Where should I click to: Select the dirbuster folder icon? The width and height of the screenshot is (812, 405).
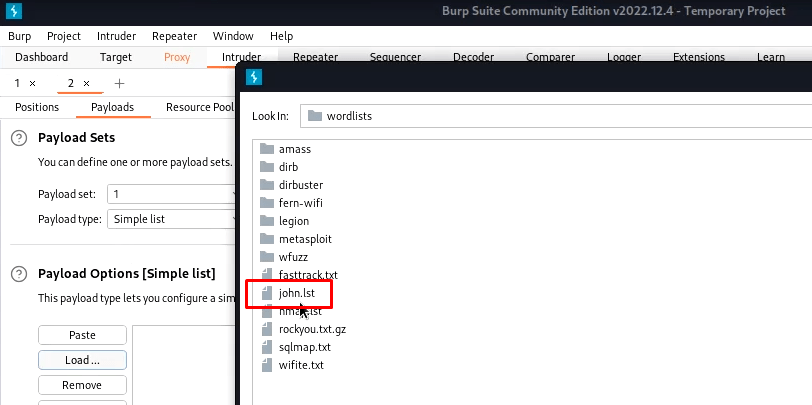click(267, 185)
